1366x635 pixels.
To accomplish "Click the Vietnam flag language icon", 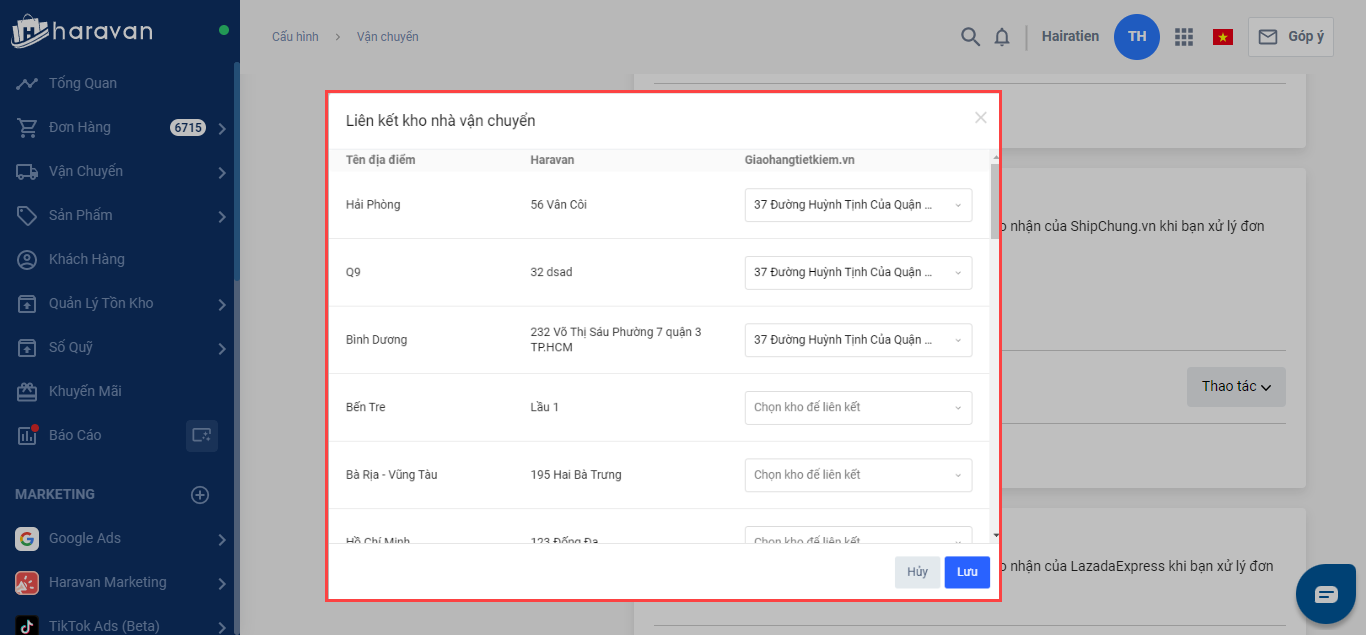I will coord(1222,37).
